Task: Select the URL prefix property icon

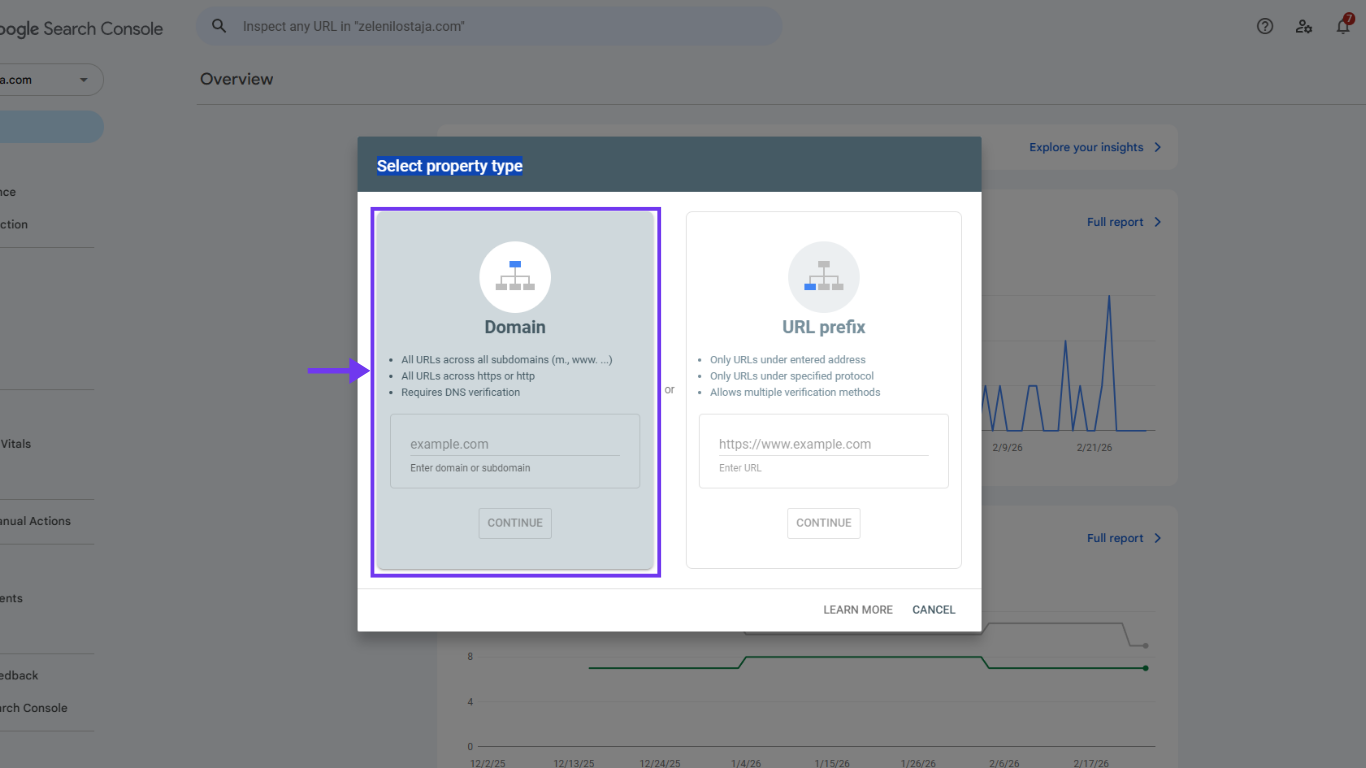Action: (823, 277)
